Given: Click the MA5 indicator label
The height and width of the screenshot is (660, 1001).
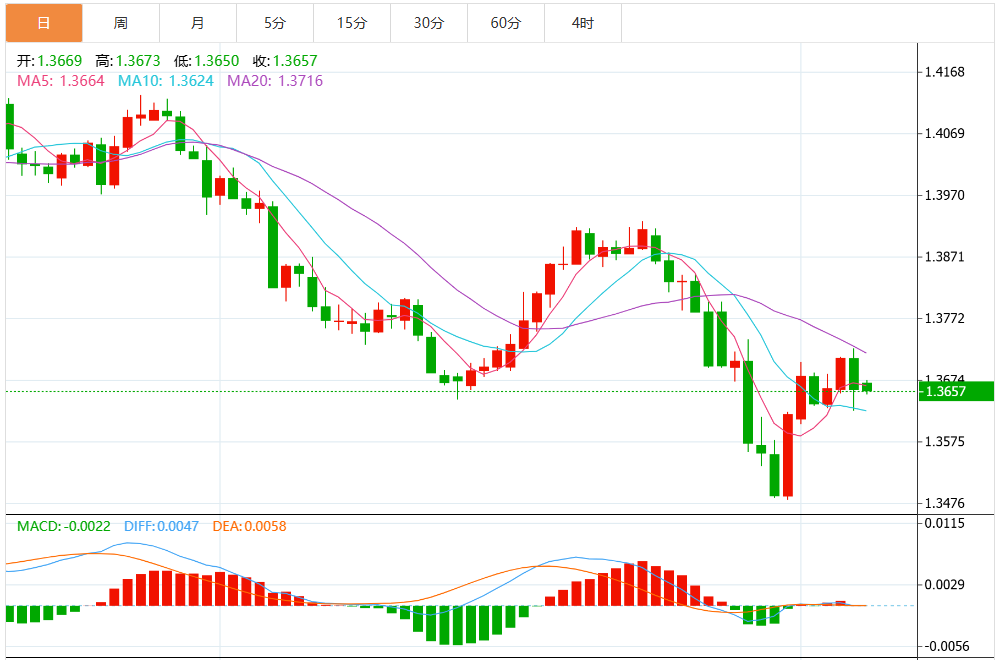Looking at the screenshot, I should [61, 80].
